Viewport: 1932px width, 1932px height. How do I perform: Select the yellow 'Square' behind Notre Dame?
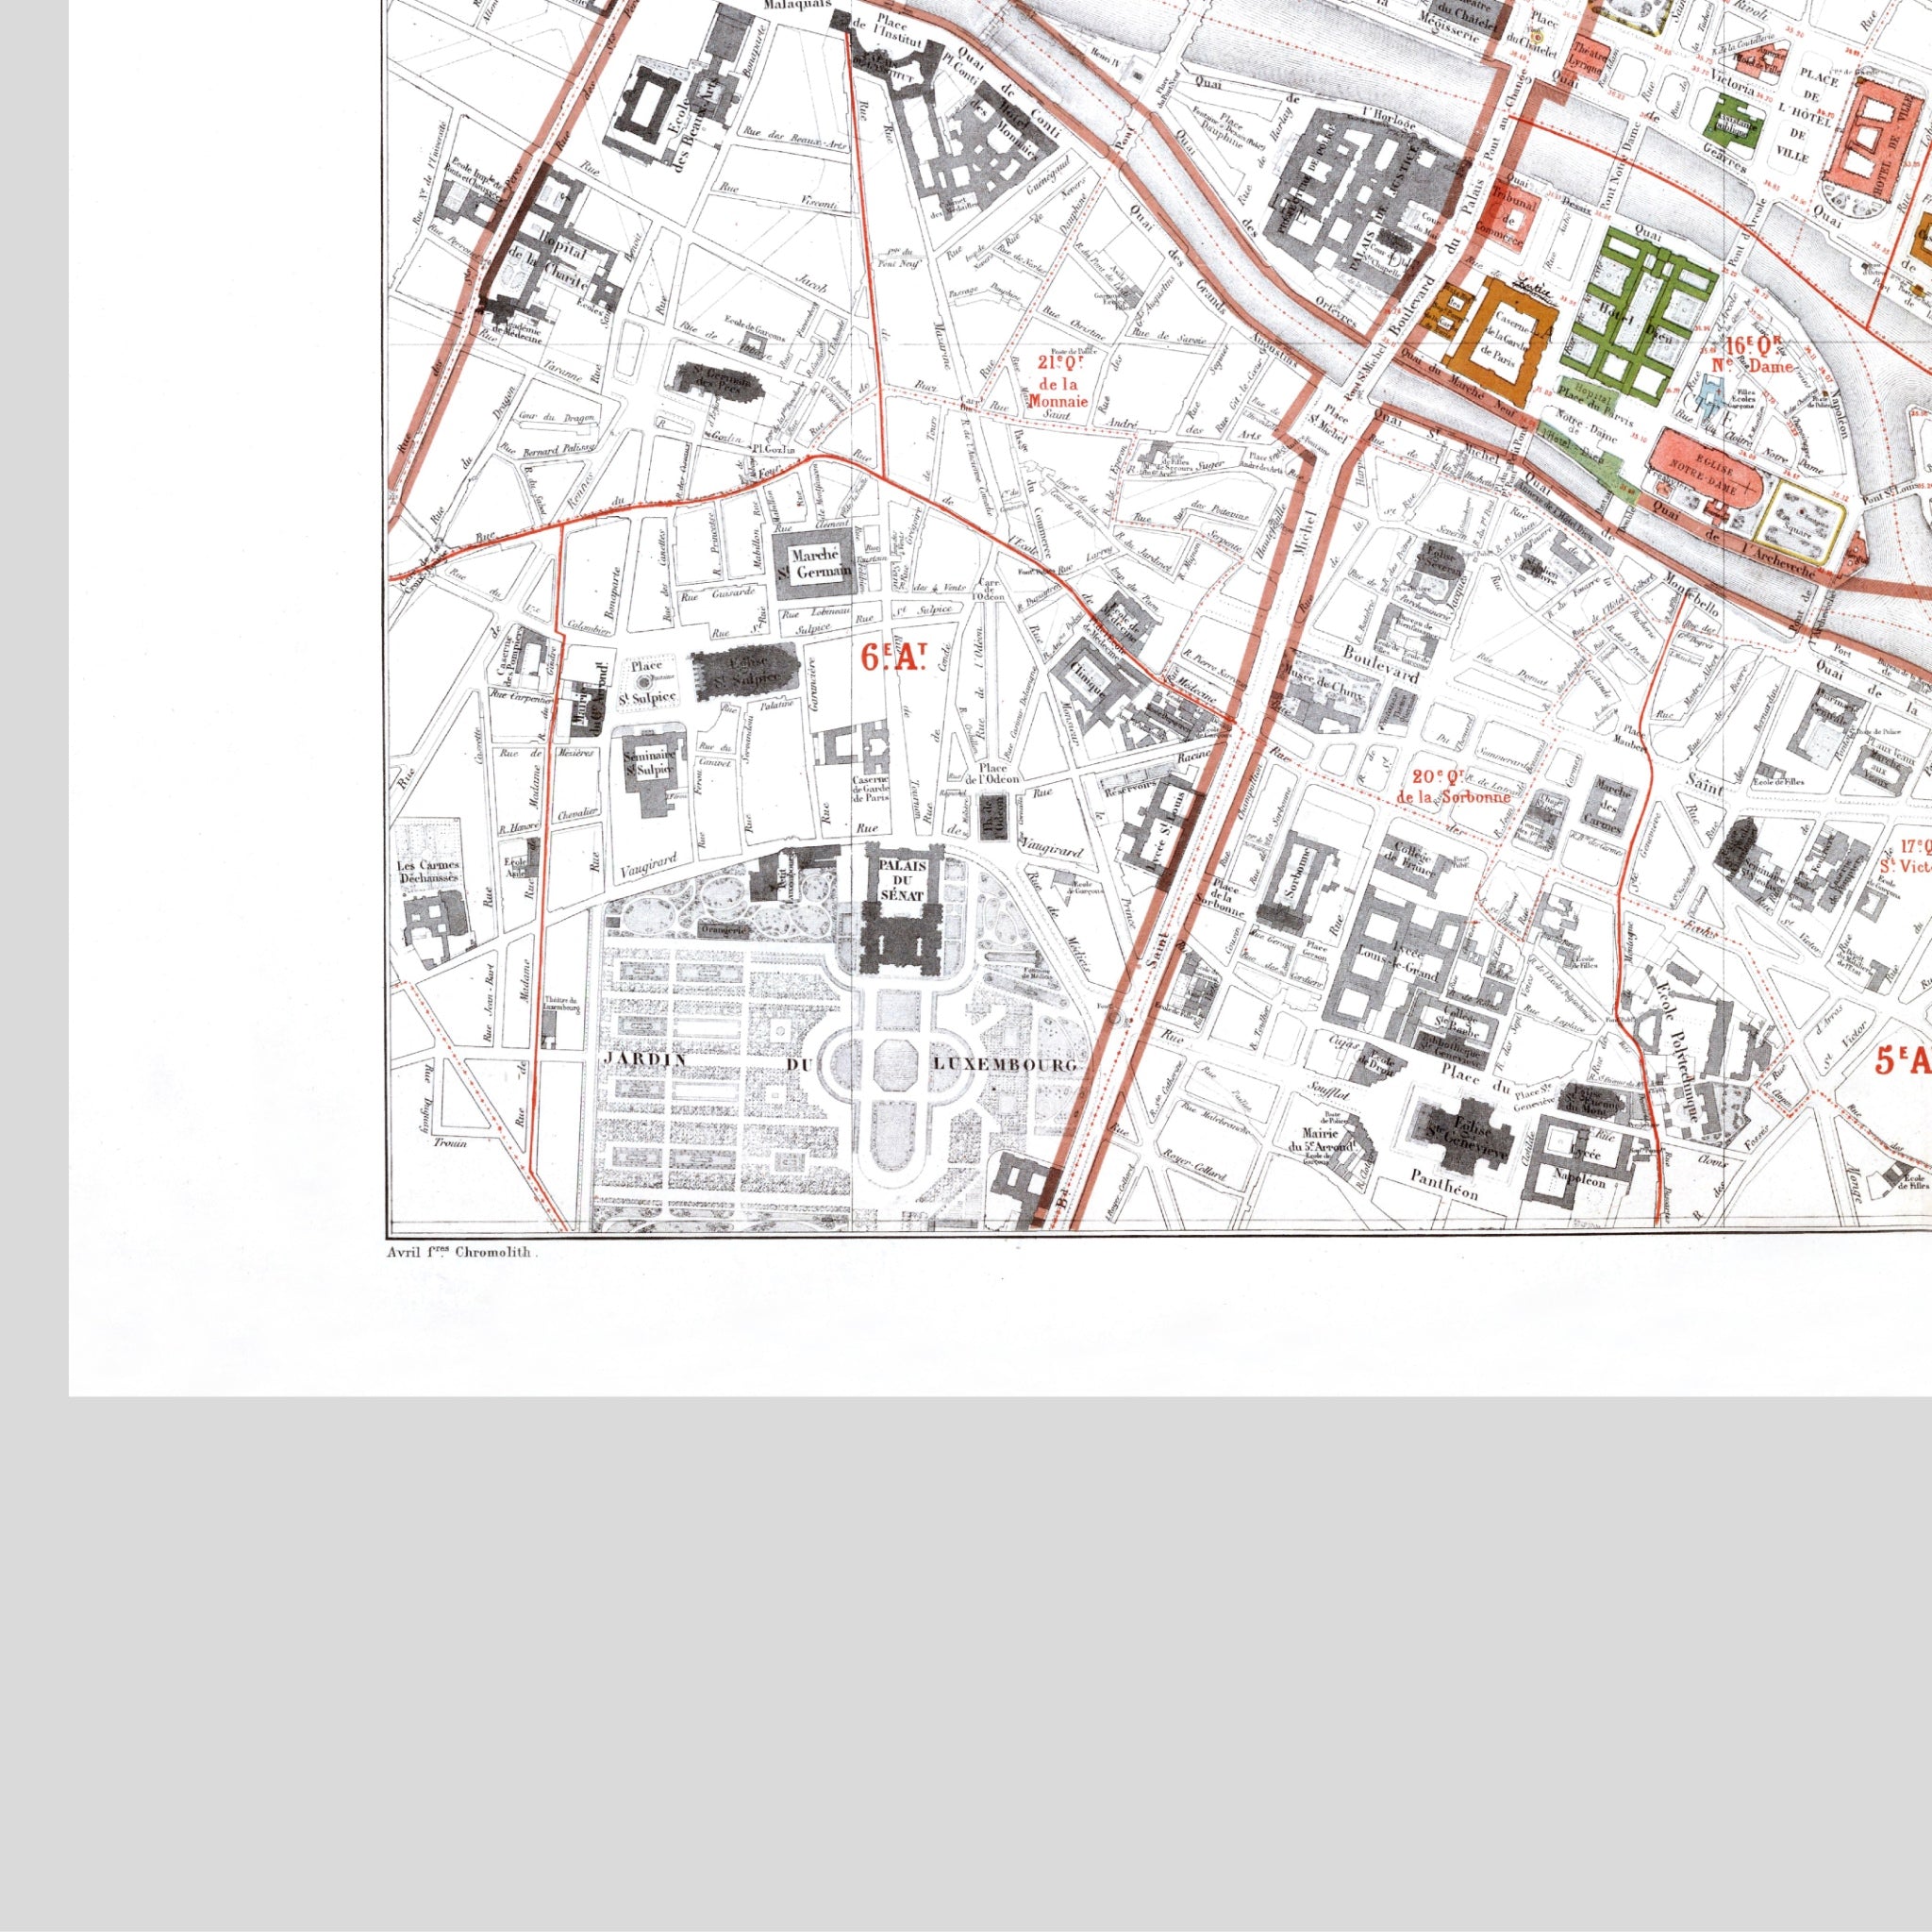click(x=1800, y=522)
